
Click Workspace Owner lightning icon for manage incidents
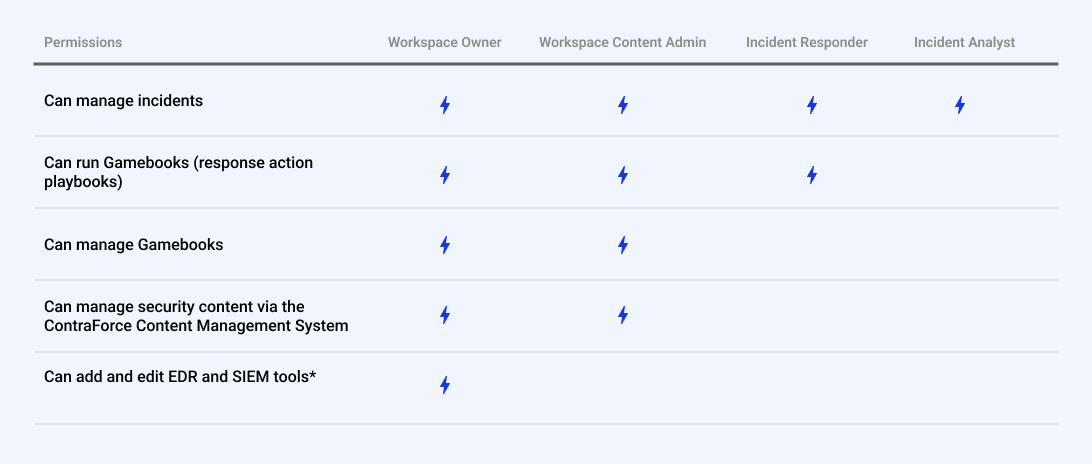[x=445, y=105]
